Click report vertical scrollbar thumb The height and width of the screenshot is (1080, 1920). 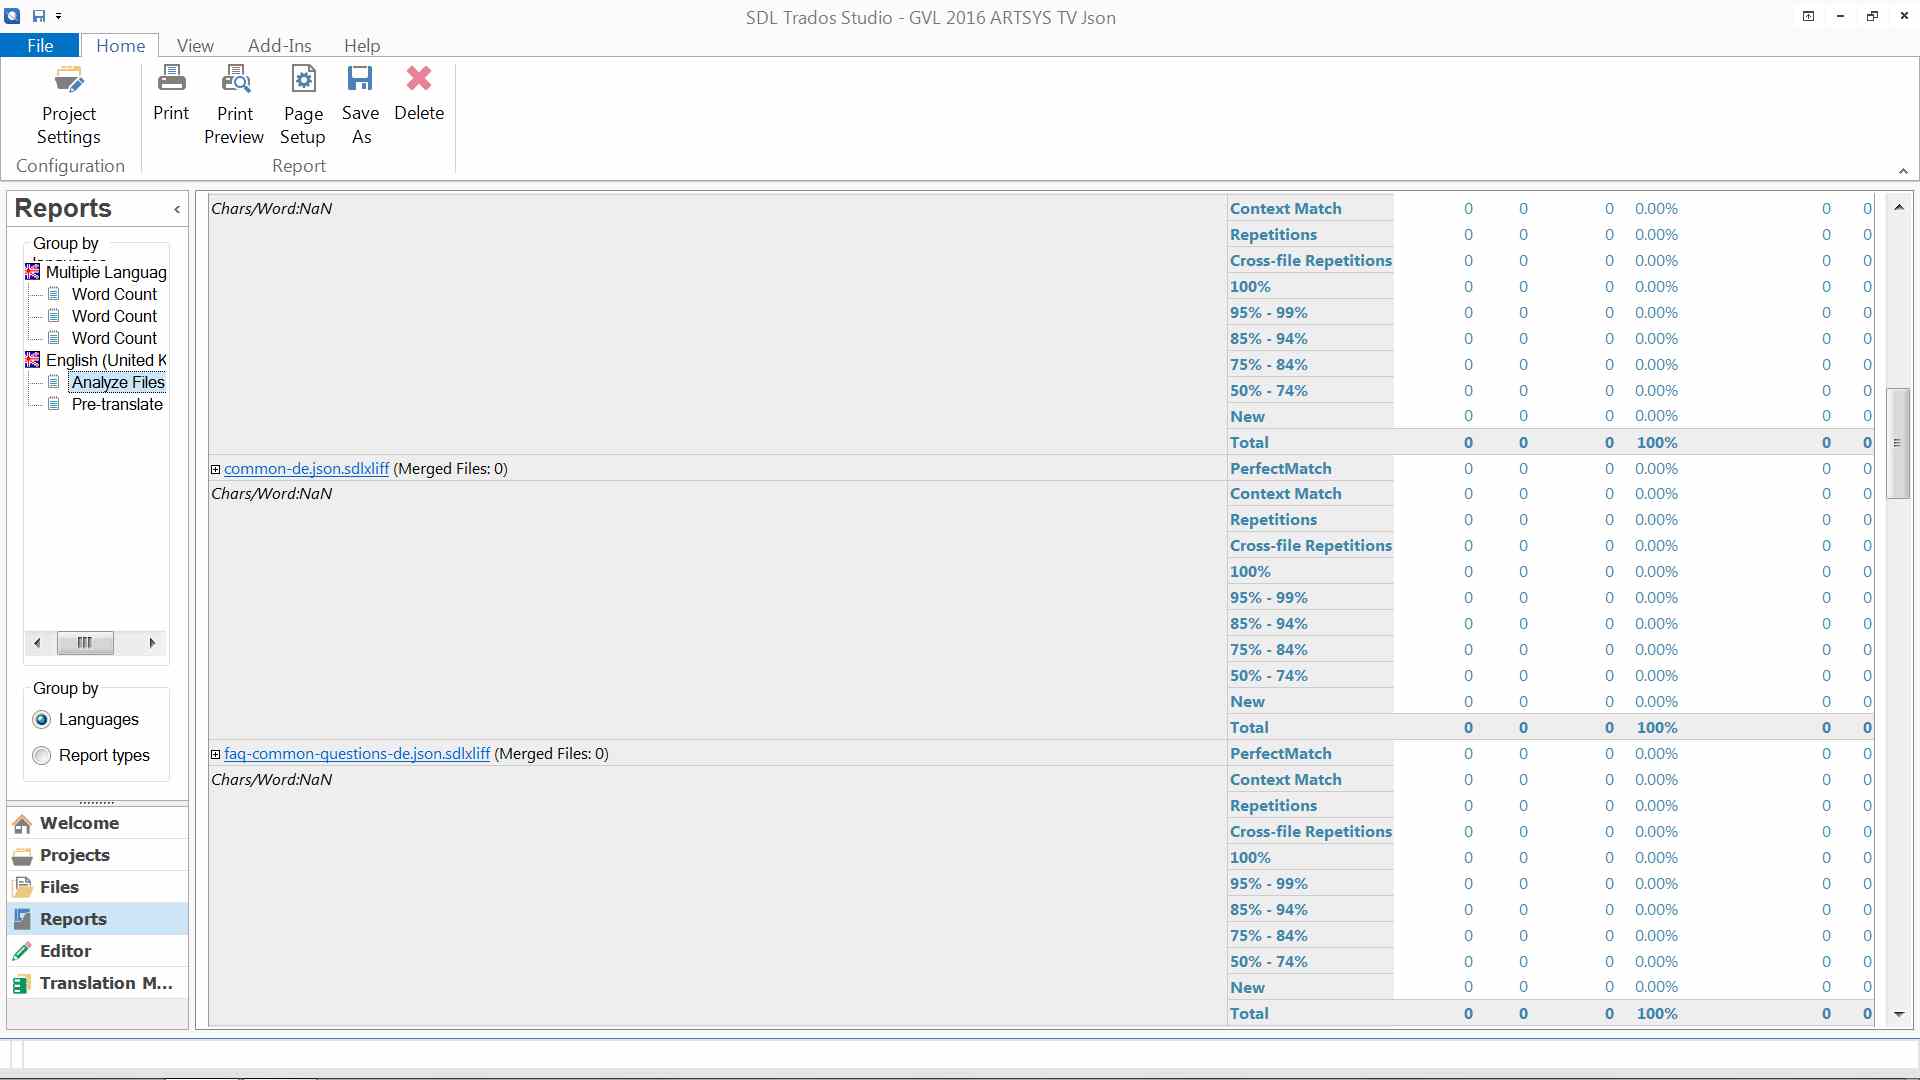coord(1898,443)
